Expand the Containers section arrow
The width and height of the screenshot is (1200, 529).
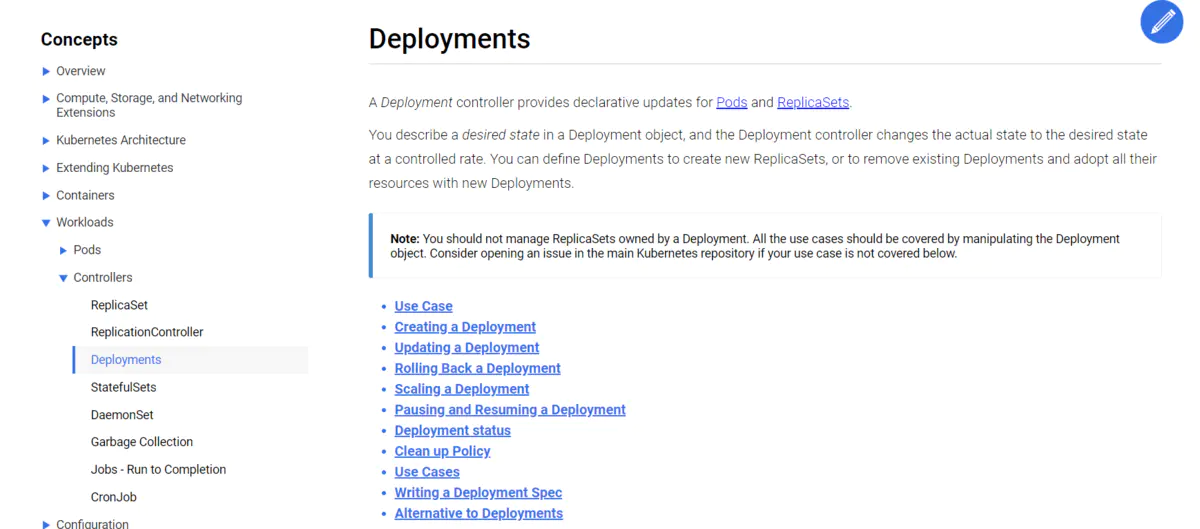[x=46, y=196]
